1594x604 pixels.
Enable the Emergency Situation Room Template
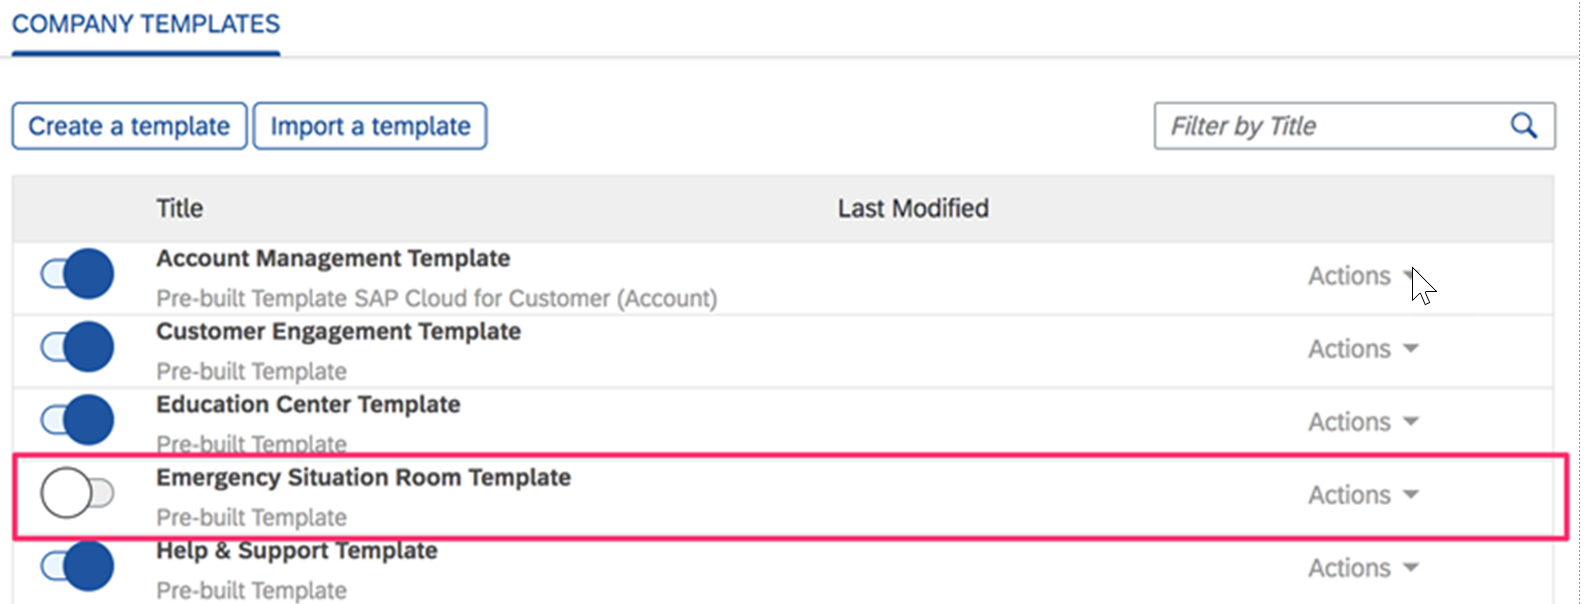click(77, 493)
